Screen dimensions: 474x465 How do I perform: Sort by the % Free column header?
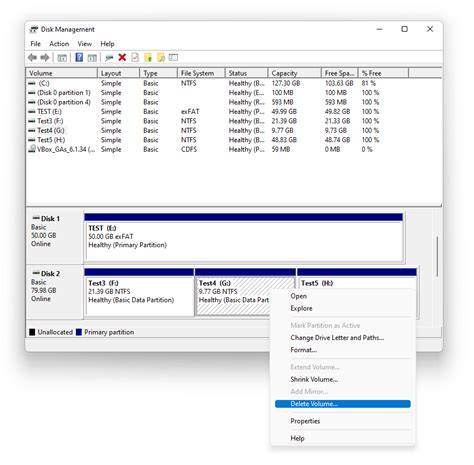[383, 73]
